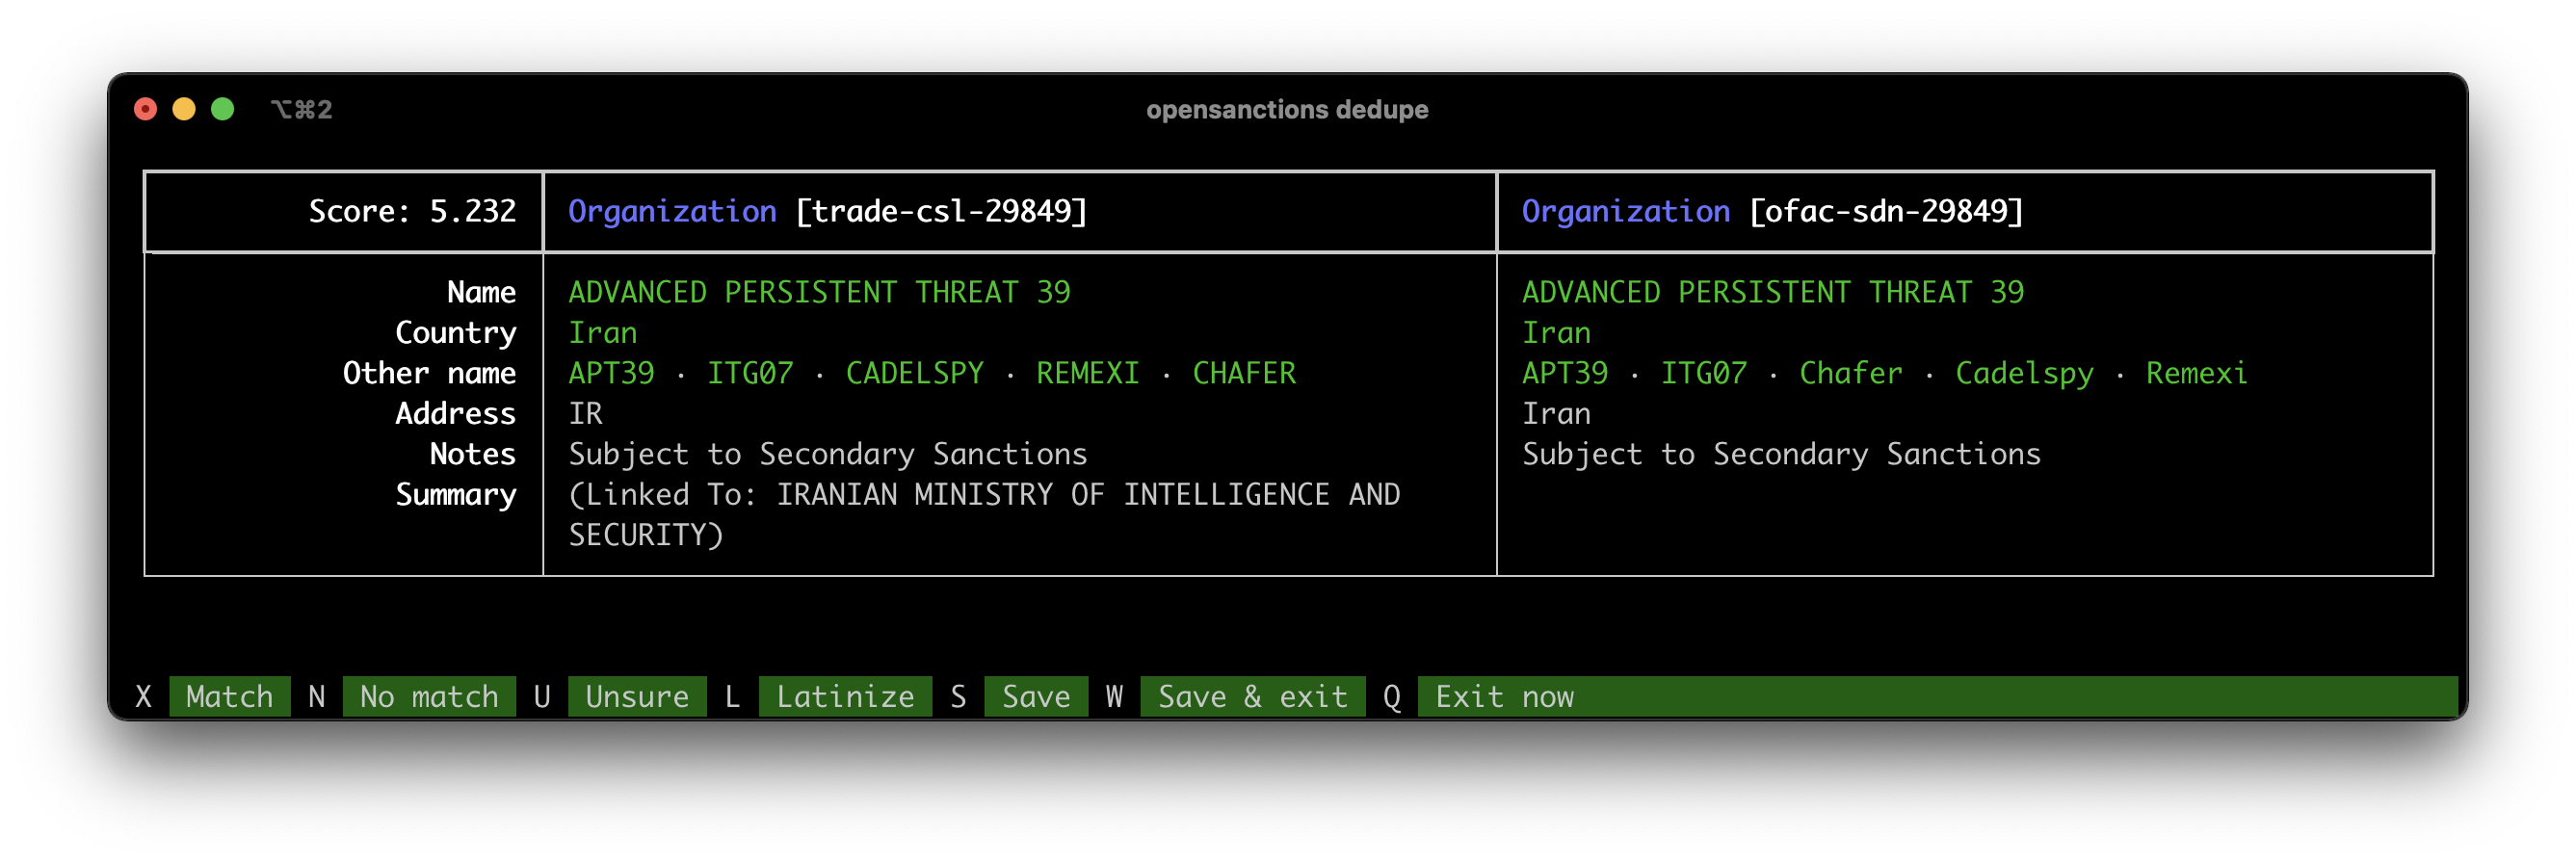Click the IR address value

[586, 413]
